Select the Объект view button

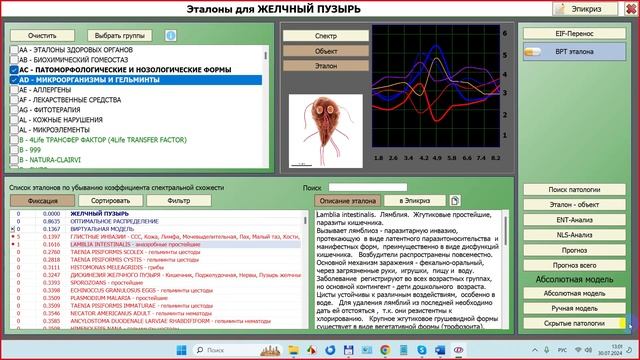326,51
